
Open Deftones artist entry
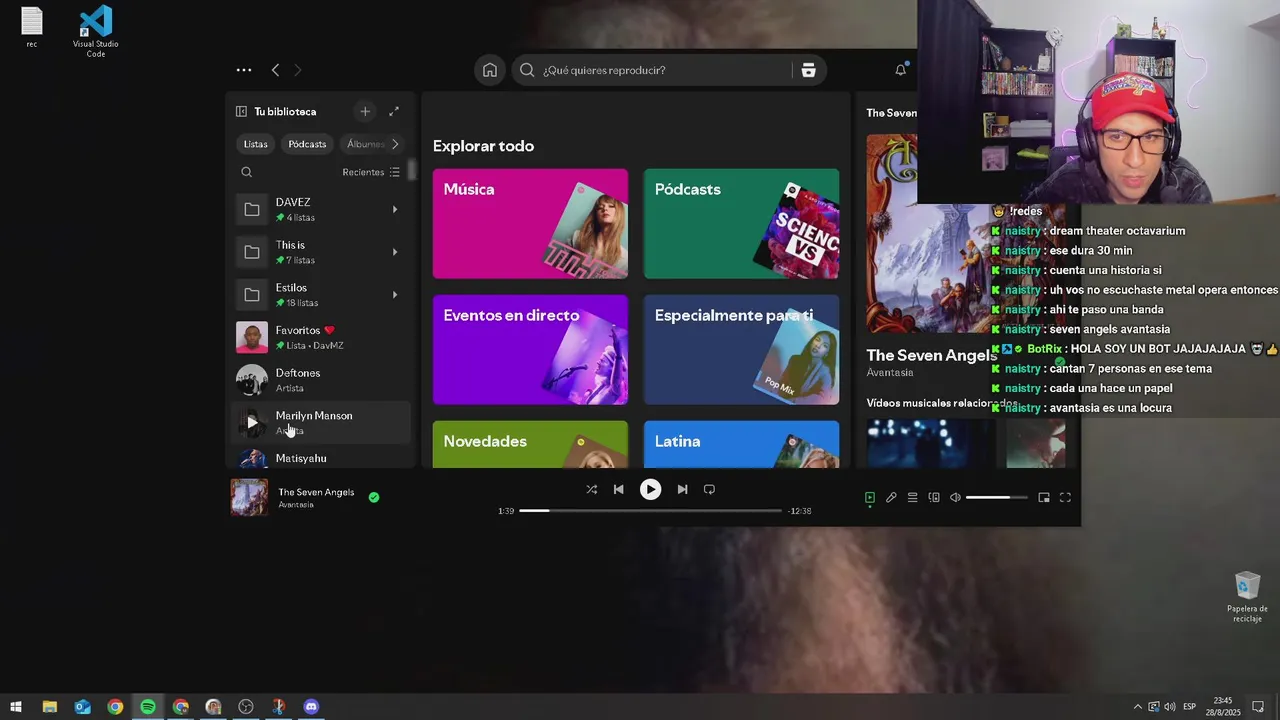pos(322,380)
